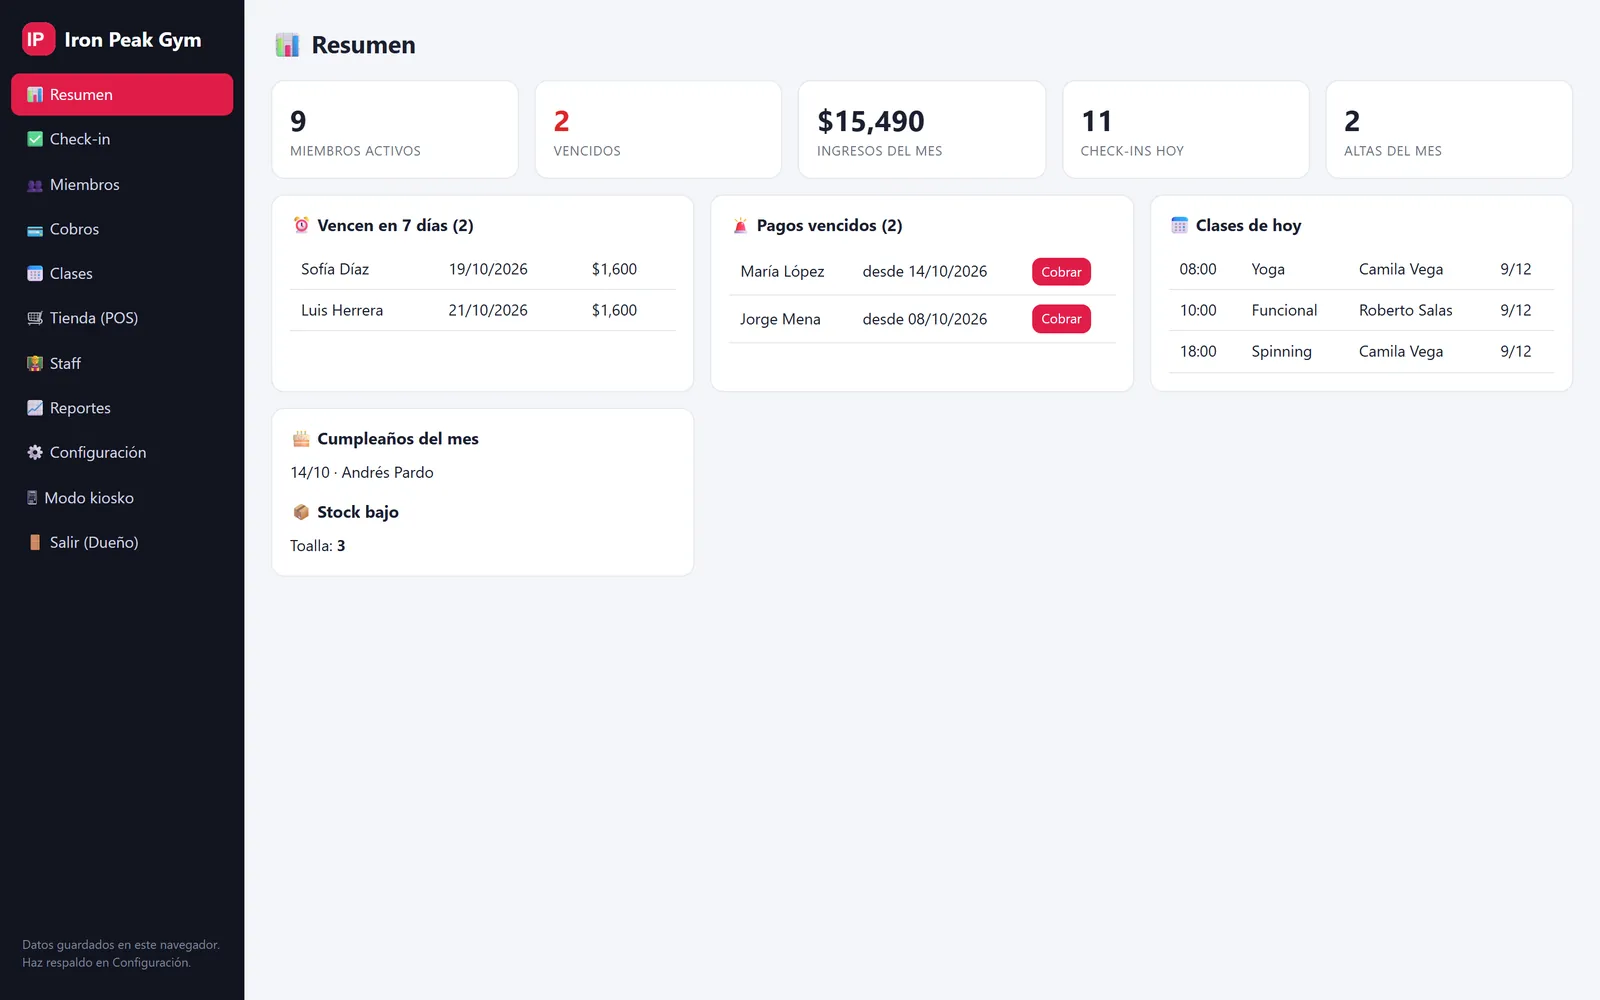Select the 18:00 Spinning class row
Viewport: 1600px width, 1000px height.
[x=1361, y=351]
